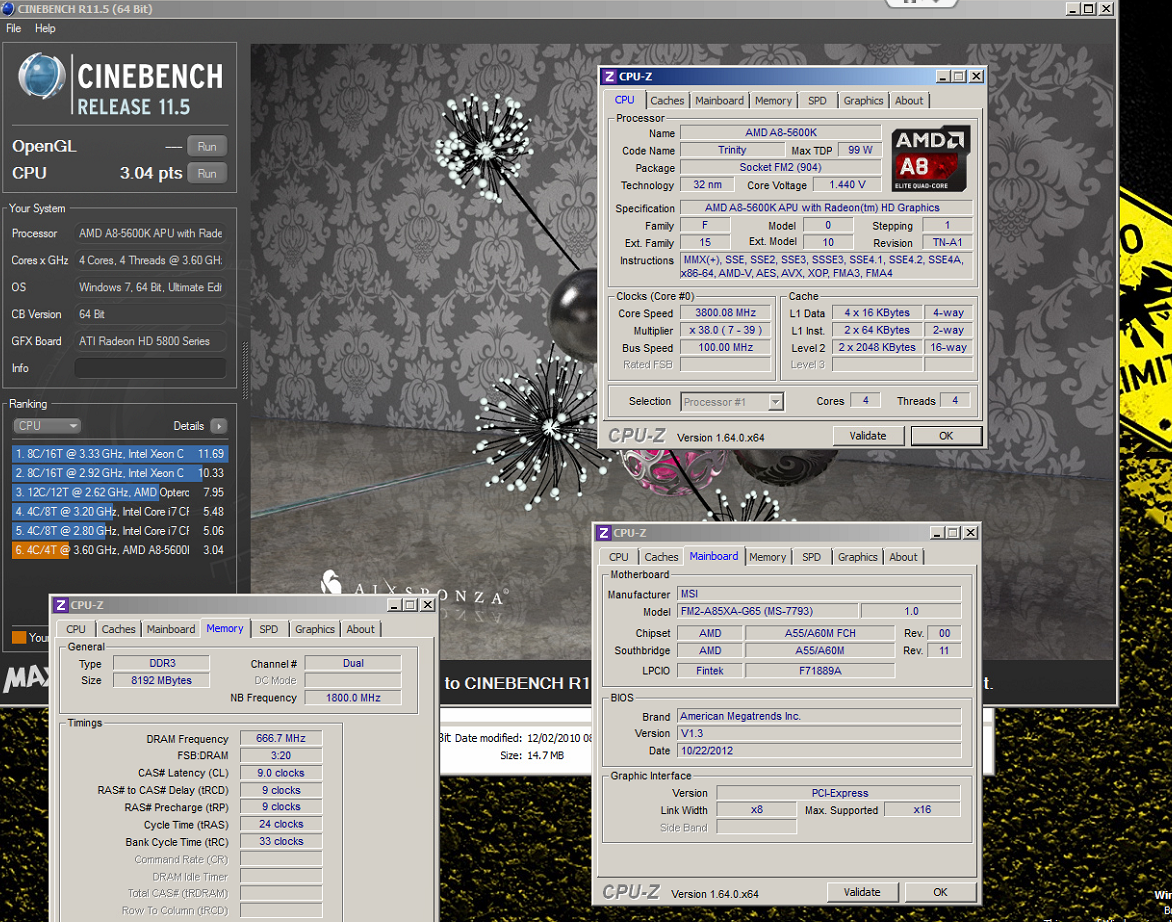Open the File menu in Cinebench
This screenshot has width=1172, height=922.
coord(13,28)
